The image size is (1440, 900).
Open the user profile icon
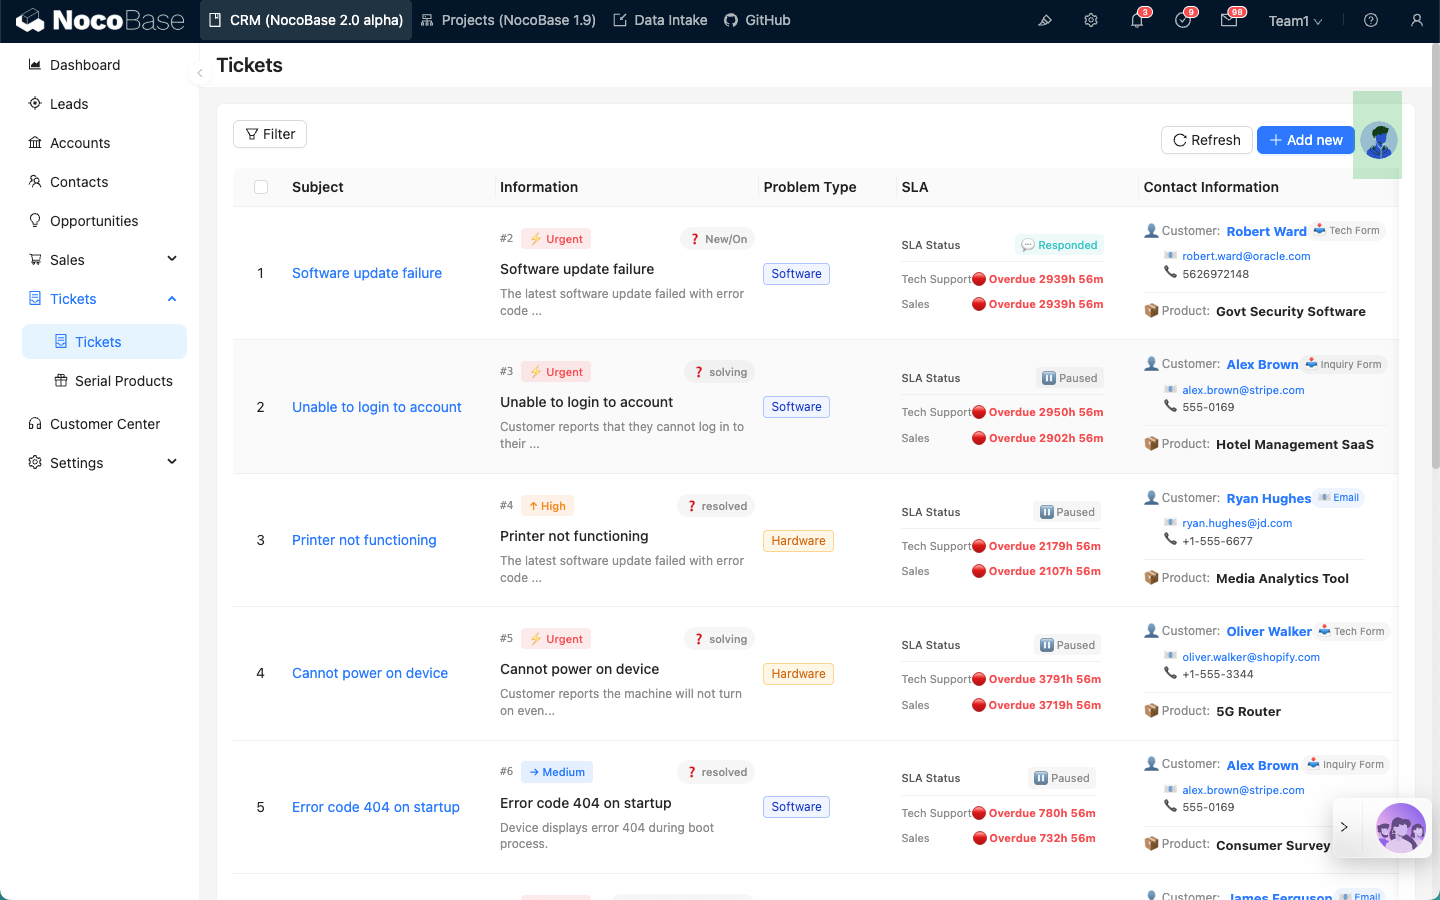click(x=1417, y=20)
